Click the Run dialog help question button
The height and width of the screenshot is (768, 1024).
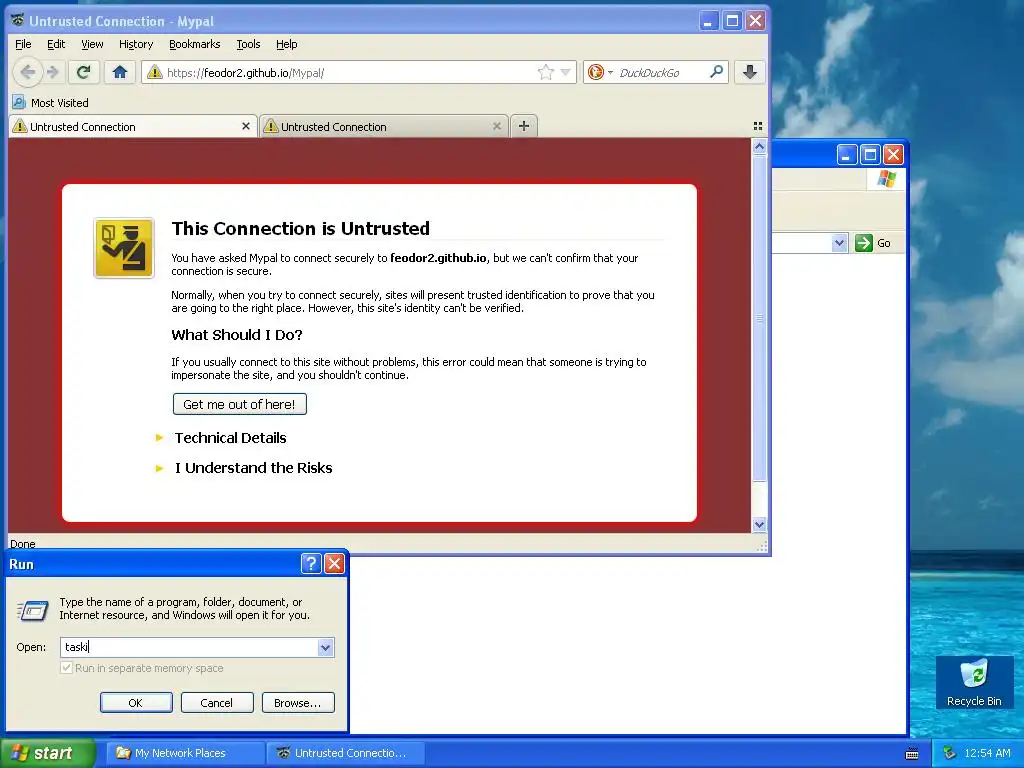[311, 564]
